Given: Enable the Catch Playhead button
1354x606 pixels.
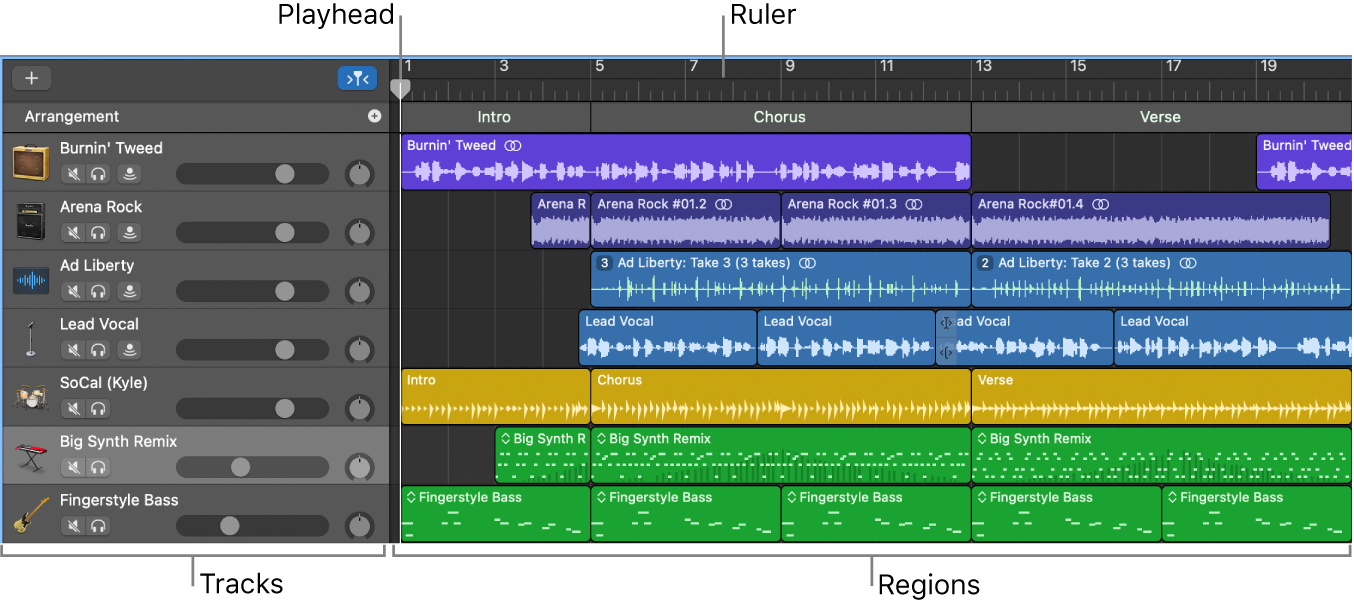Looking at the screenshot, I should (x=357, y=78).
